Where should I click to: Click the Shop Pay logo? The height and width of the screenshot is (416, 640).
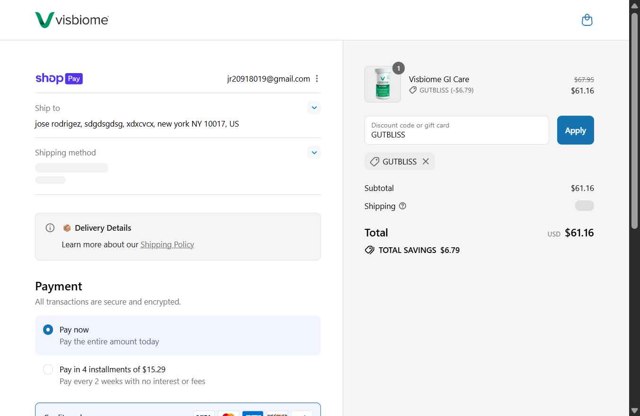point(59,78)
